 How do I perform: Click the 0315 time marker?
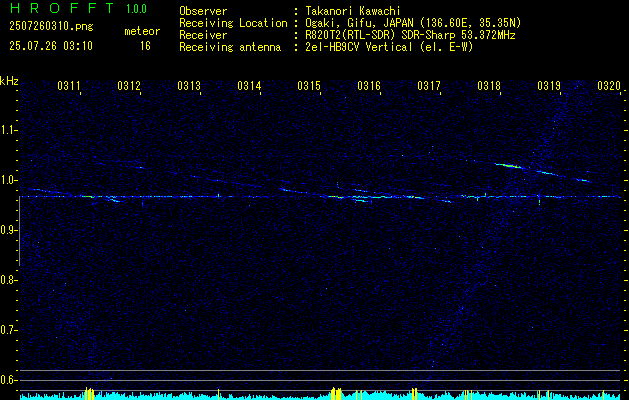click(309, 86)
